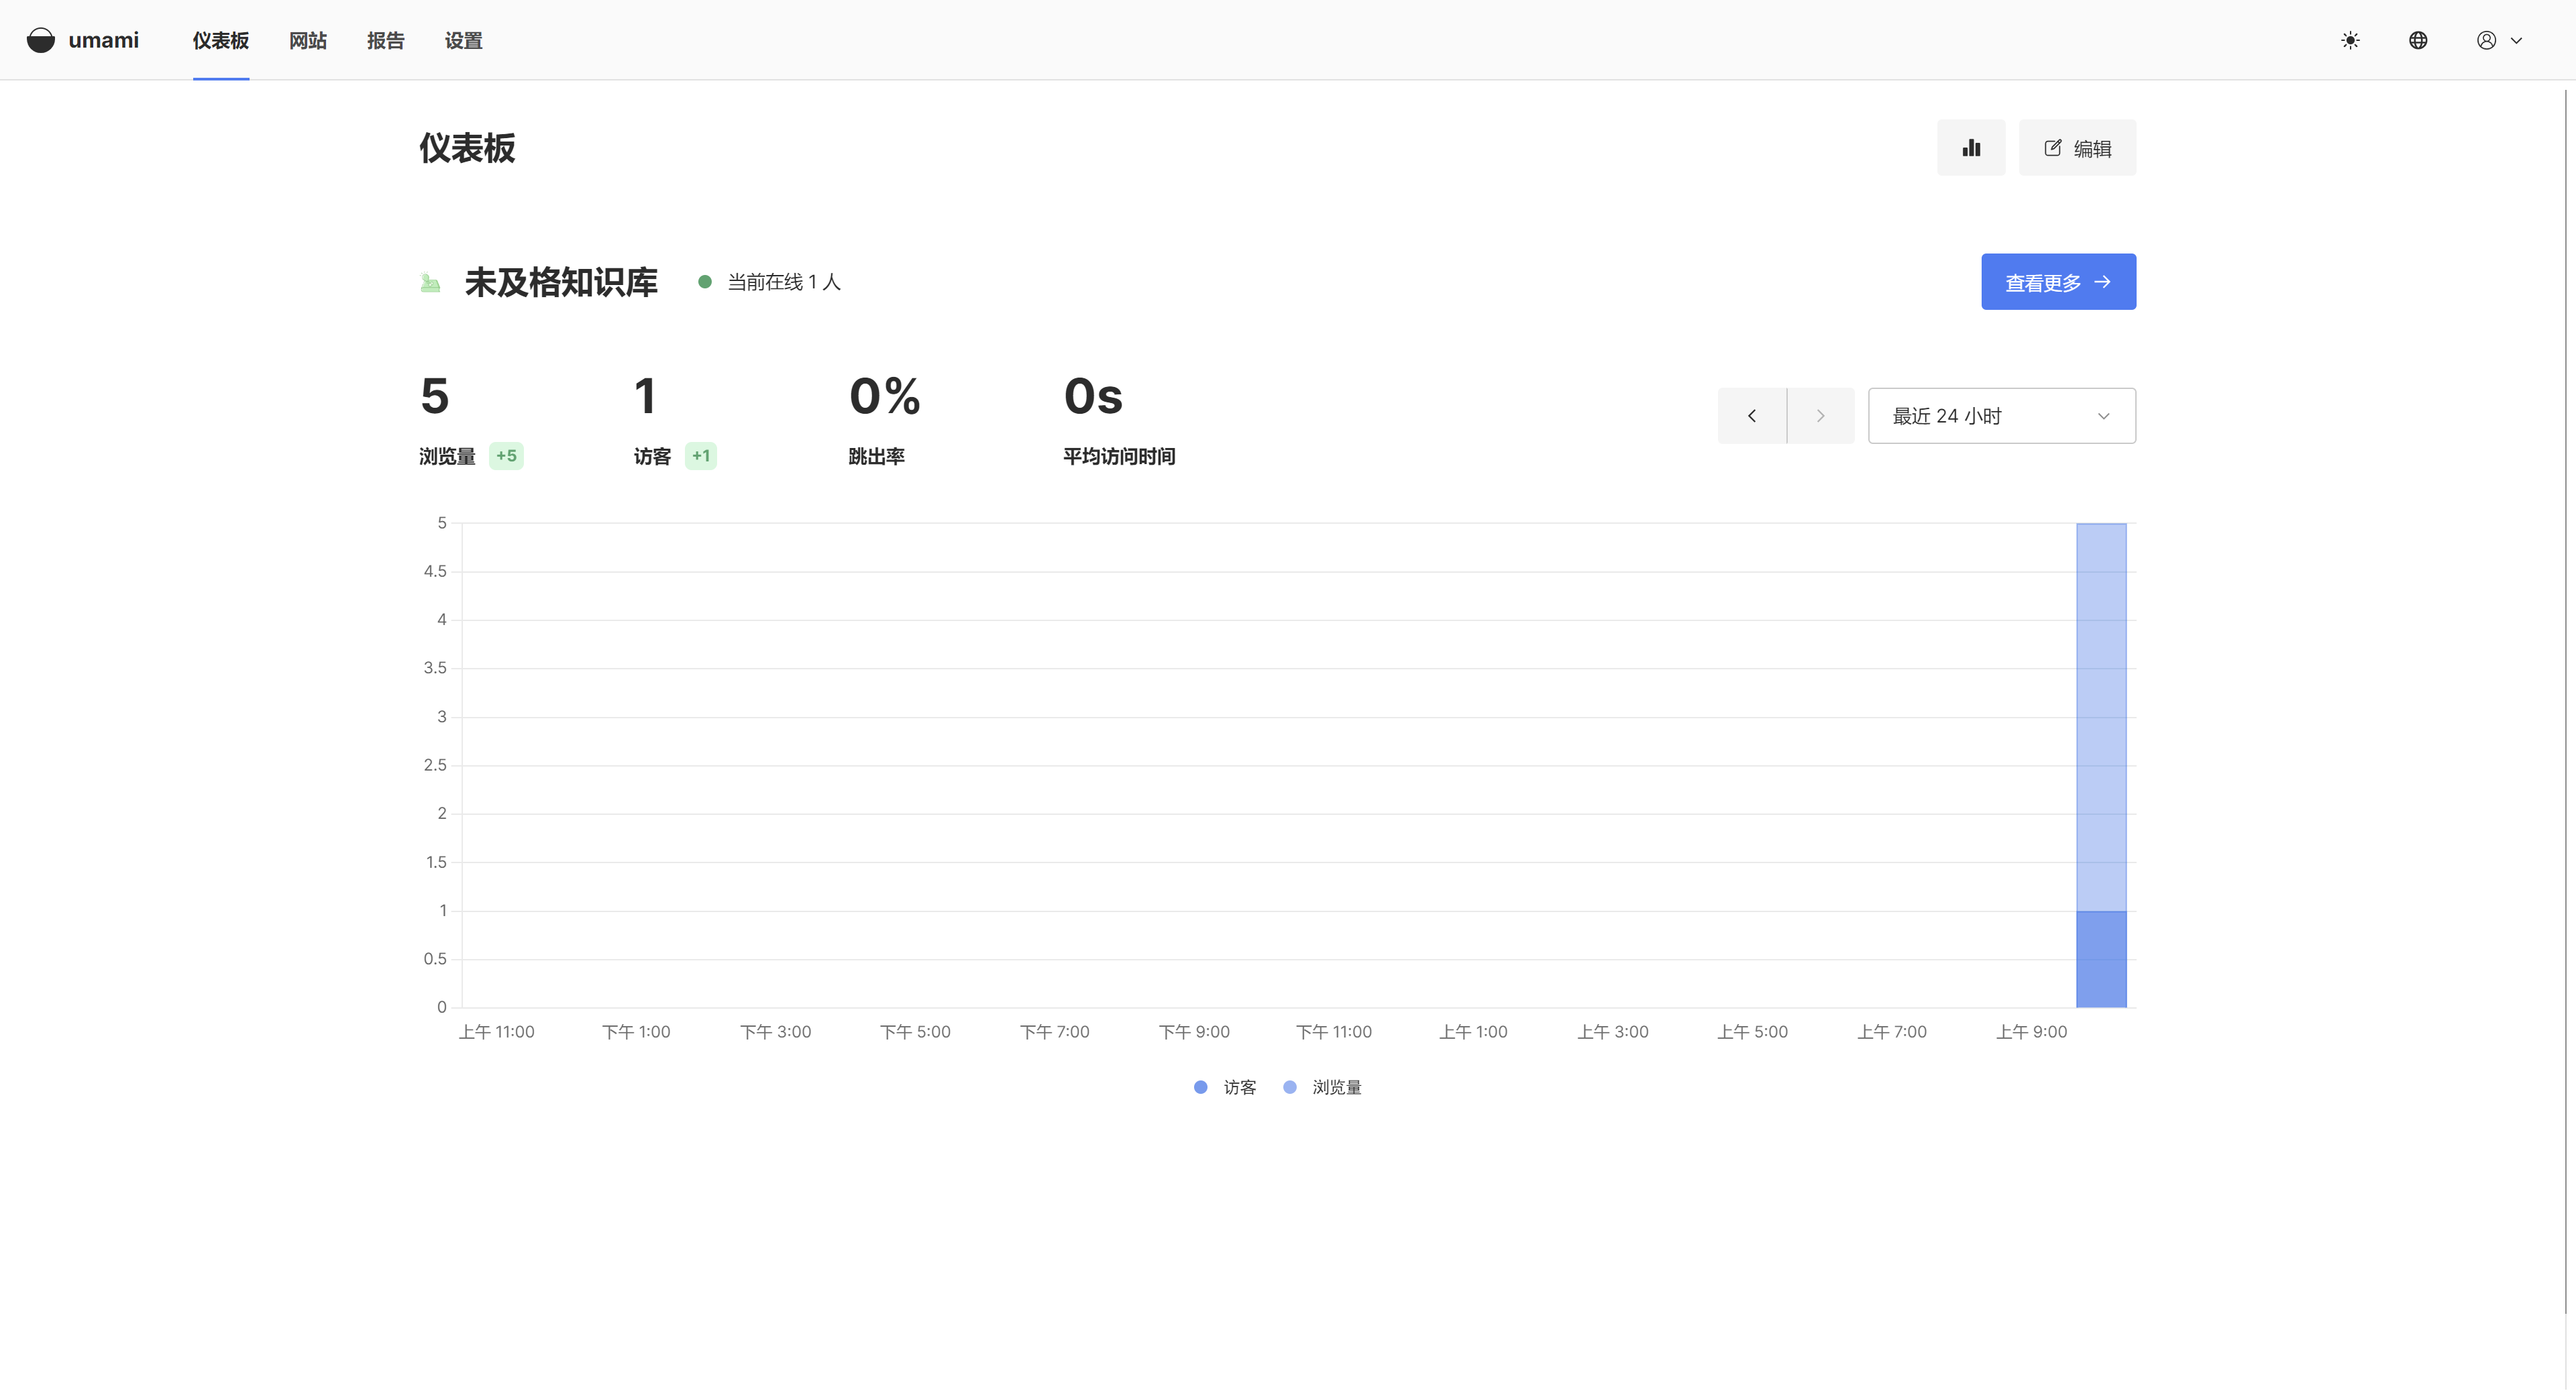Go to next time period arrow

(x=1820, y=416)
